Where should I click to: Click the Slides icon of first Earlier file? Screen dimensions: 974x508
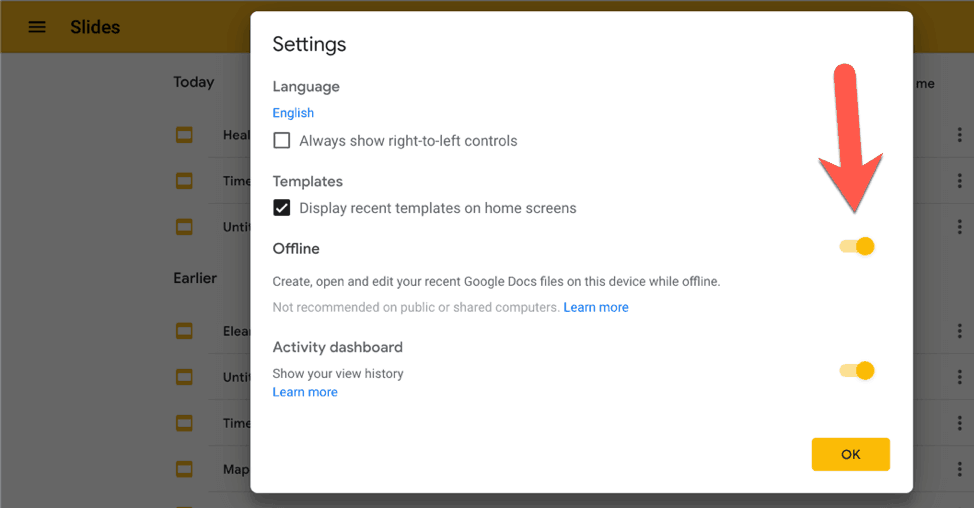(184, 331)
